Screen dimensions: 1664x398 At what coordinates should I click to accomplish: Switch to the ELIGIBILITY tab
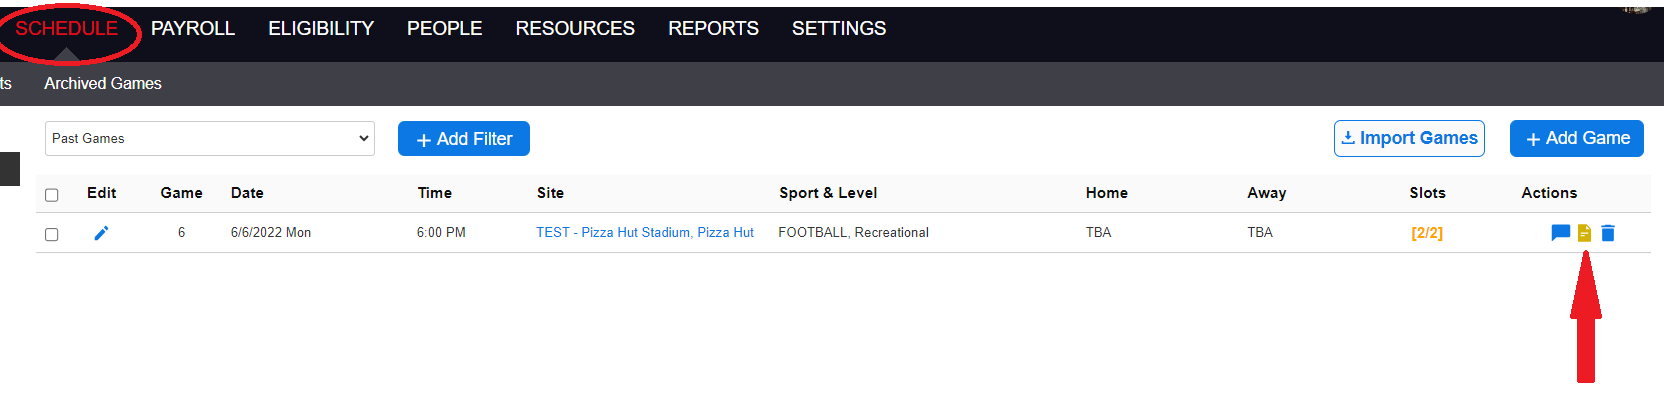(x=321, y=29)
